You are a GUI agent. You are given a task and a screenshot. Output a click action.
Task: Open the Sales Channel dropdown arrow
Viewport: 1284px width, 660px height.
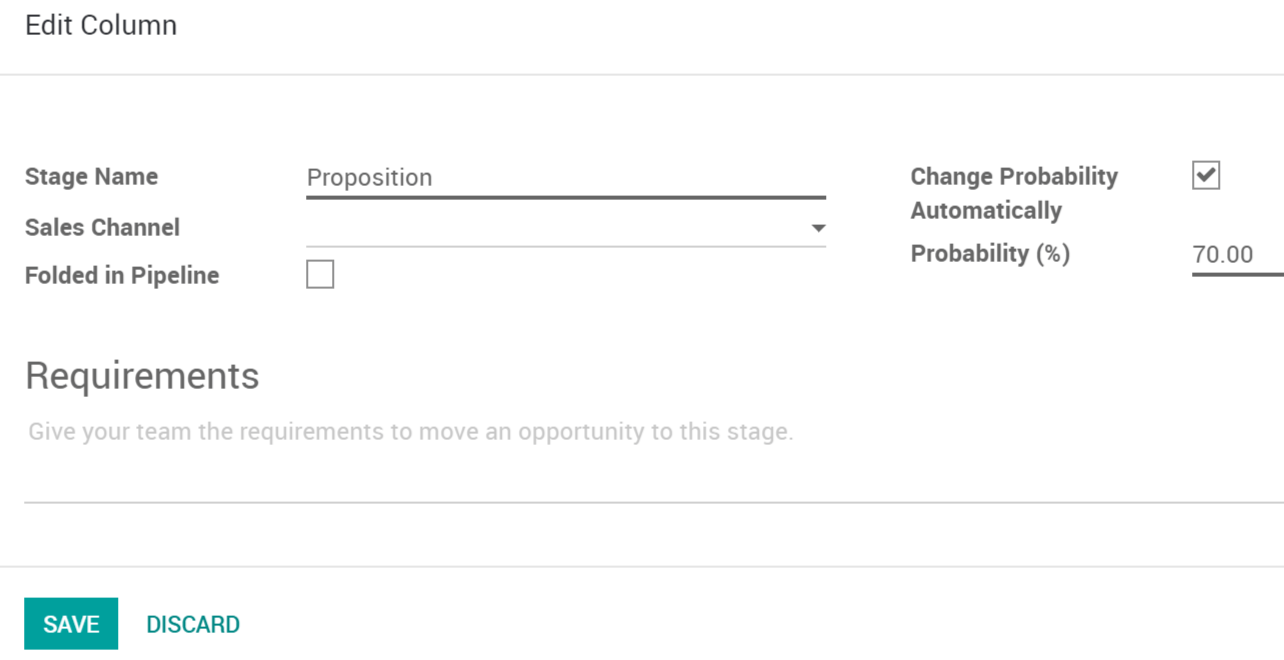point(818,228)
